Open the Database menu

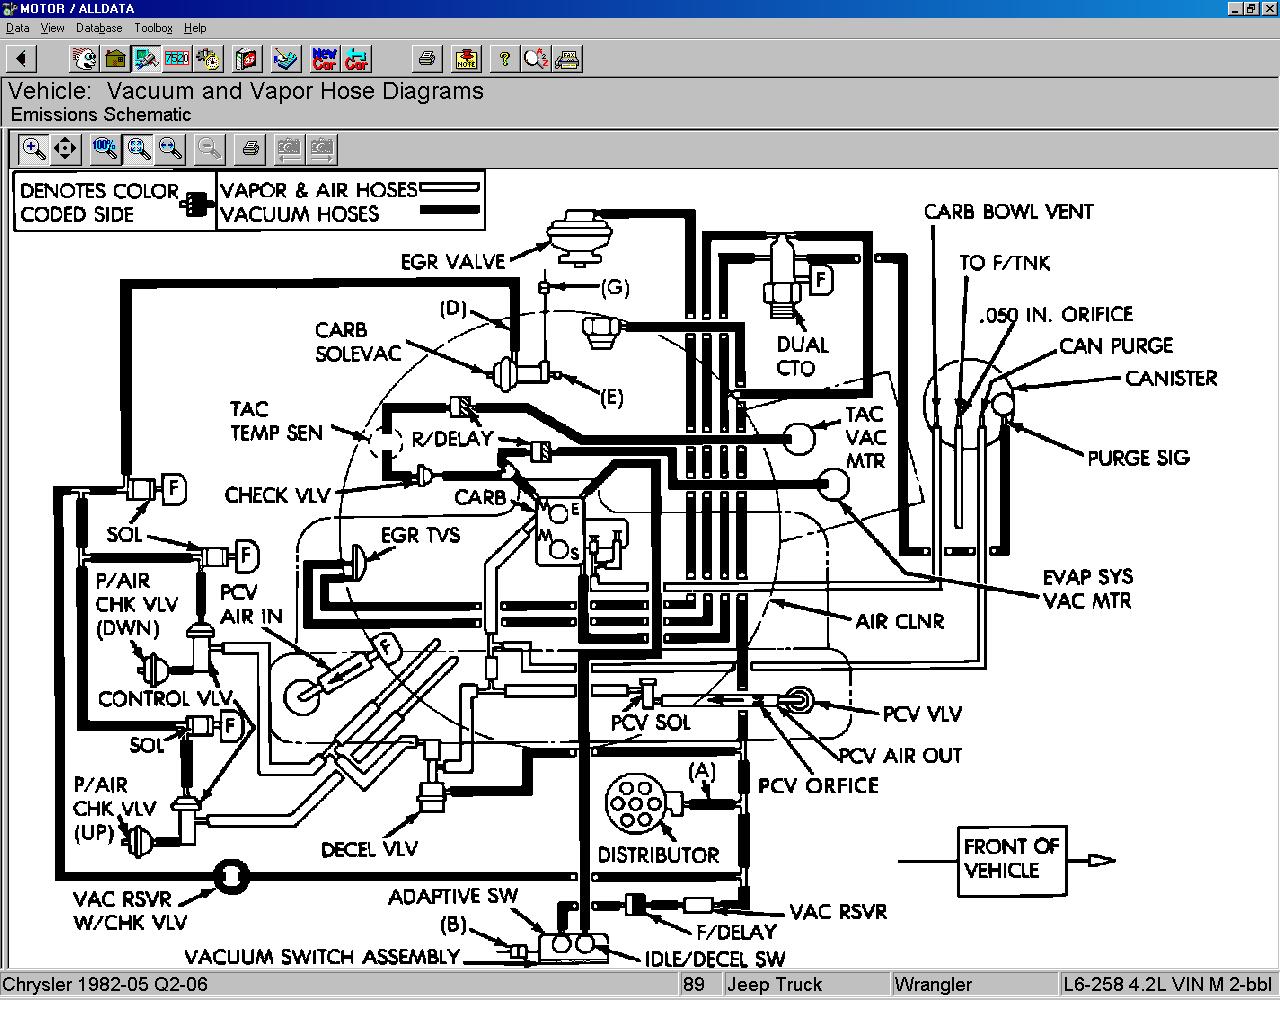[99, 28]
